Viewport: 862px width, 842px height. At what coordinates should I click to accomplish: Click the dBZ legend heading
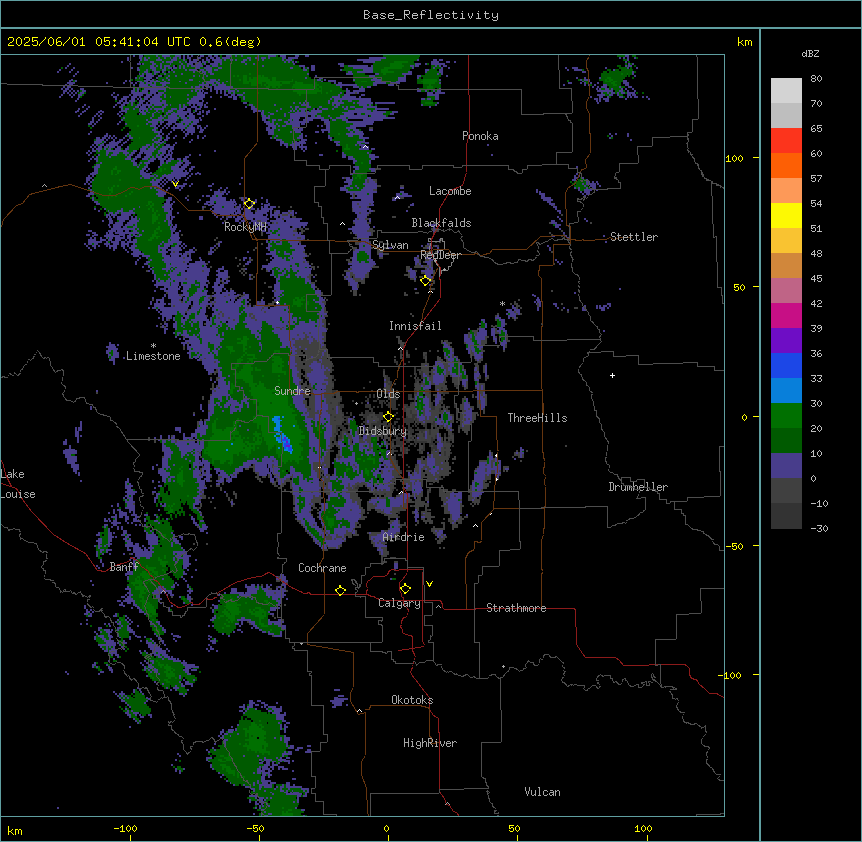click(x=810, y=53)
